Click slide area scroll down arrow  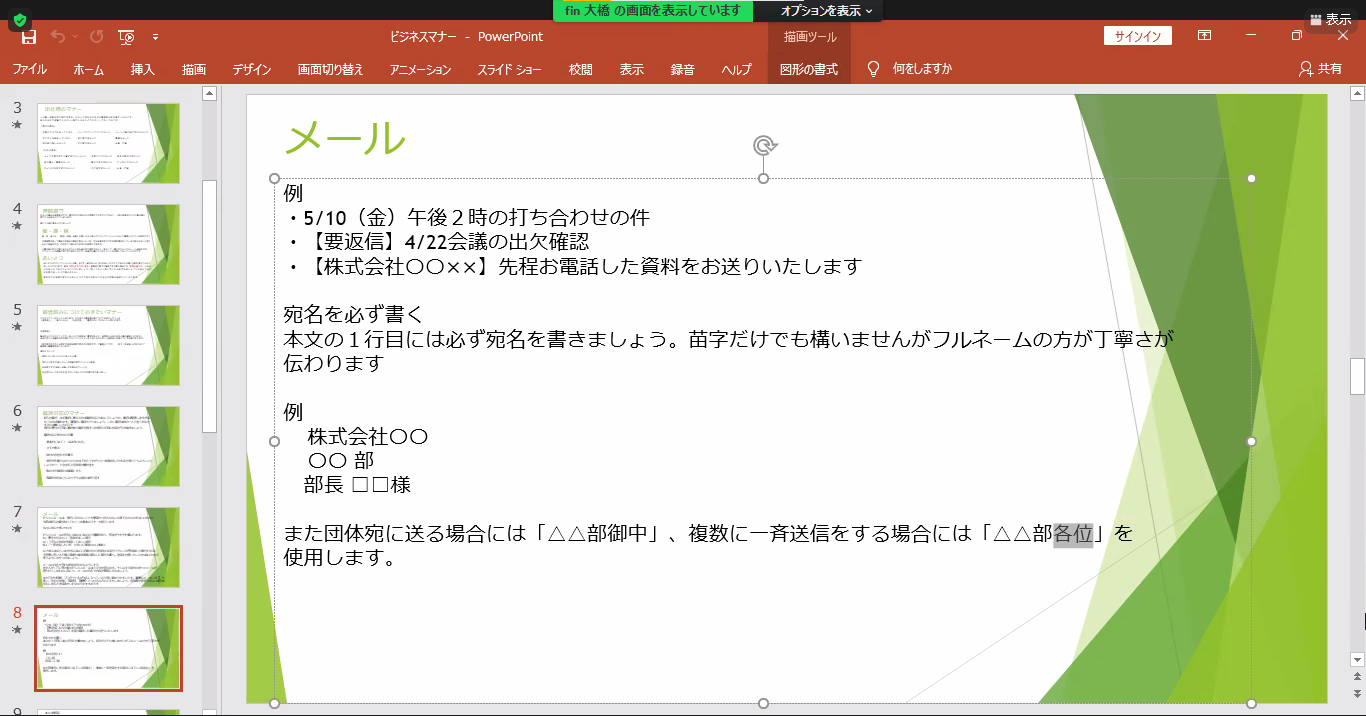pos(1357,659)
